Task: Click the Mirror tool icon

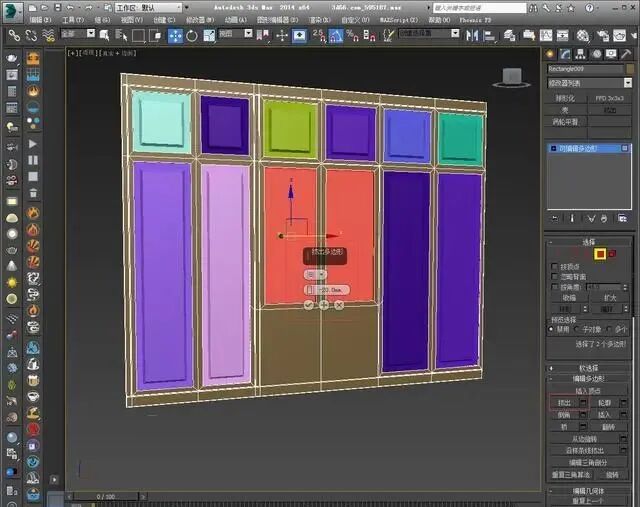Action: pos(472,36)
